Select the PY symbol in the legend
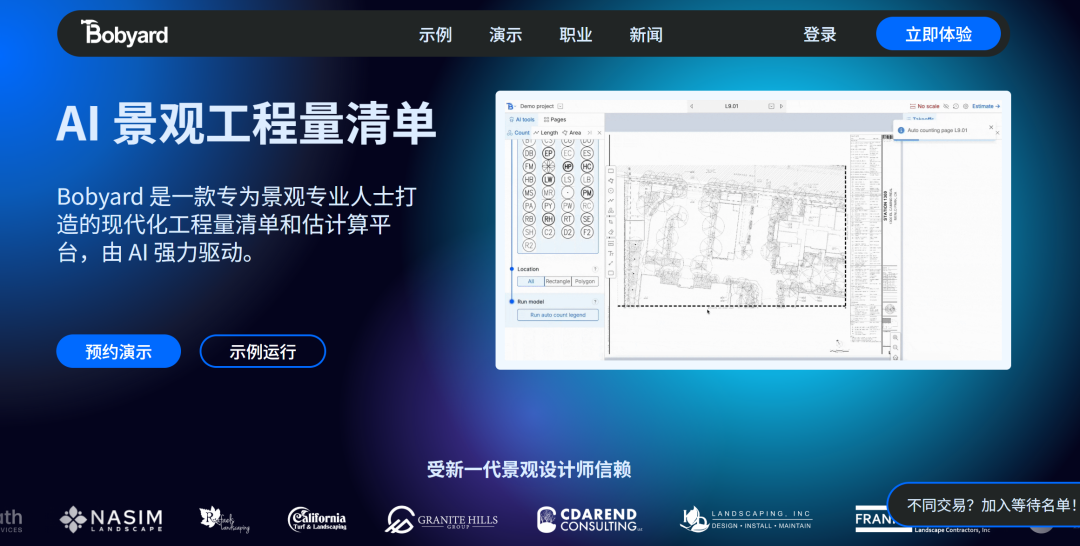Viewport: 1080px width, 546px height. click(x=548, y=206)
